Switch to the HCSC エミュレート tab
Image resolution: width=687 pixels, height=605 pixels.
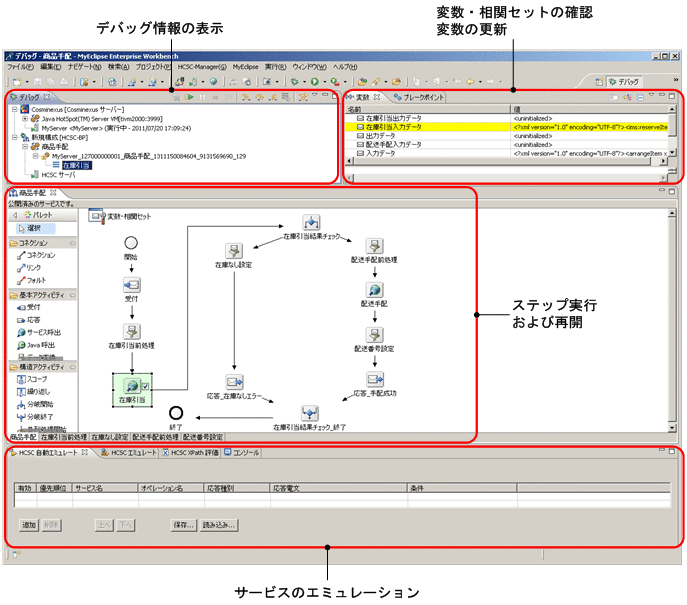click(x=128, y=453)
